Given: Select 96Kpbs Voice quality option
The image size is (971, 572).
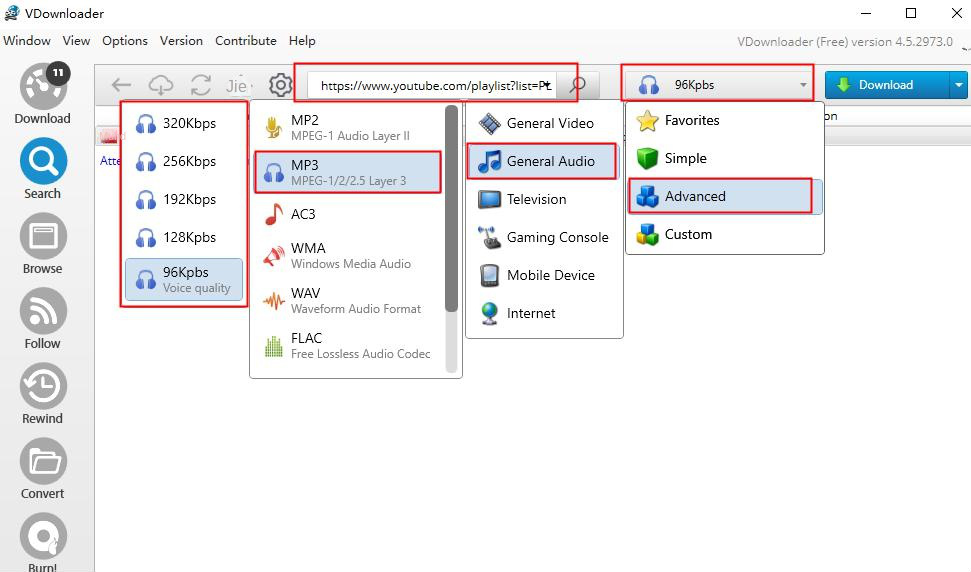Looking at the screenshot, I should (x=184, y=279).
